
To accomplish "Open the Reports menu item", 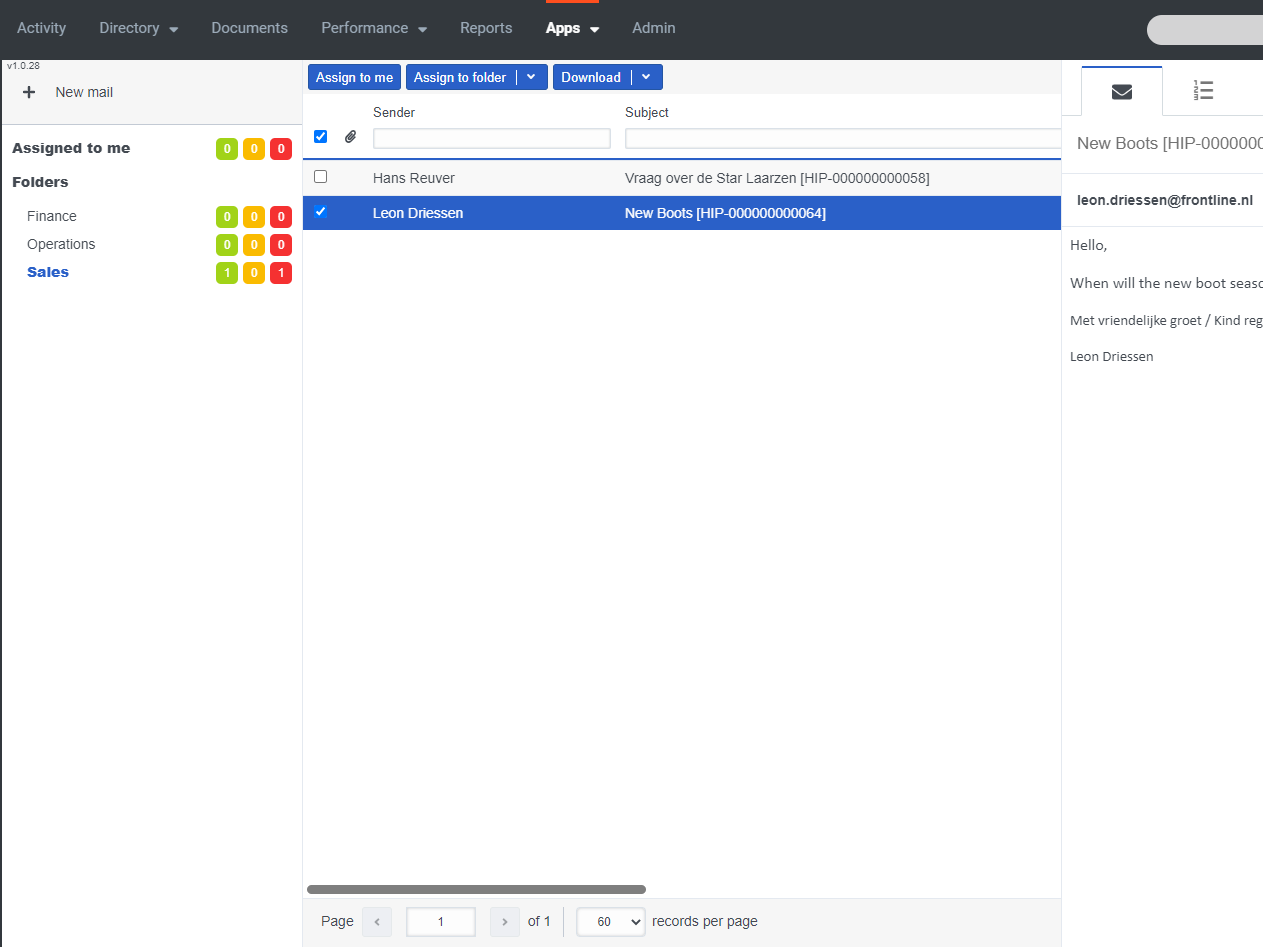I will pos(486,28).
